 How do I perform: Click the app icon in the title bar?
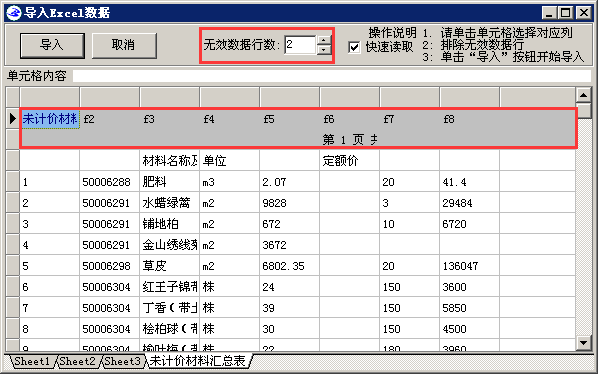(14, 13)
